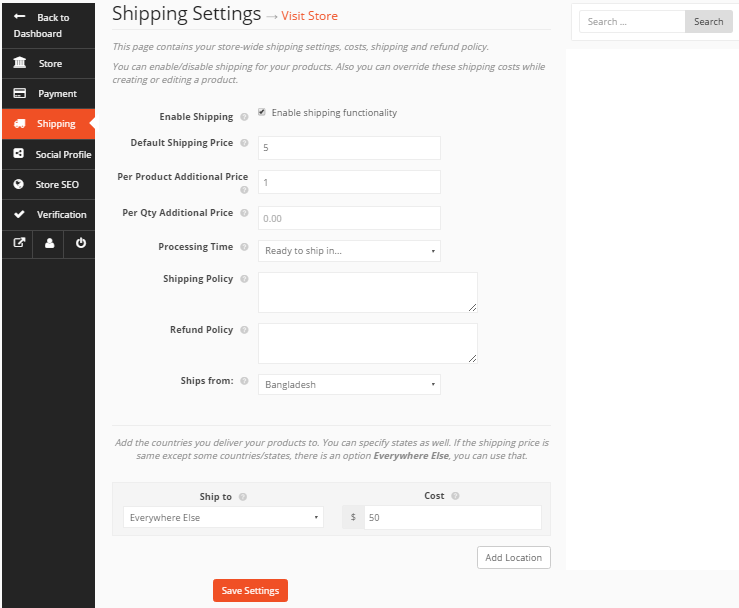Open the Processing Time dropdown

tap(349, 251)
